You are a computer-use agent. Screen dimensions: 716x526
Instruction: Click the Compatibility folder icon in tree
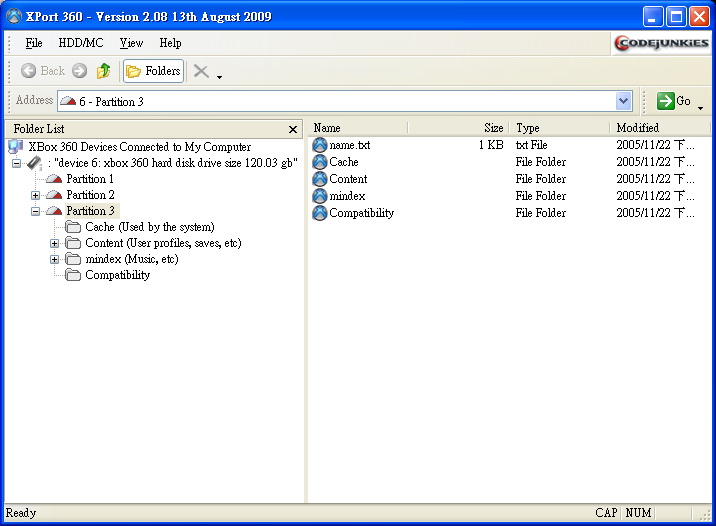73,275
